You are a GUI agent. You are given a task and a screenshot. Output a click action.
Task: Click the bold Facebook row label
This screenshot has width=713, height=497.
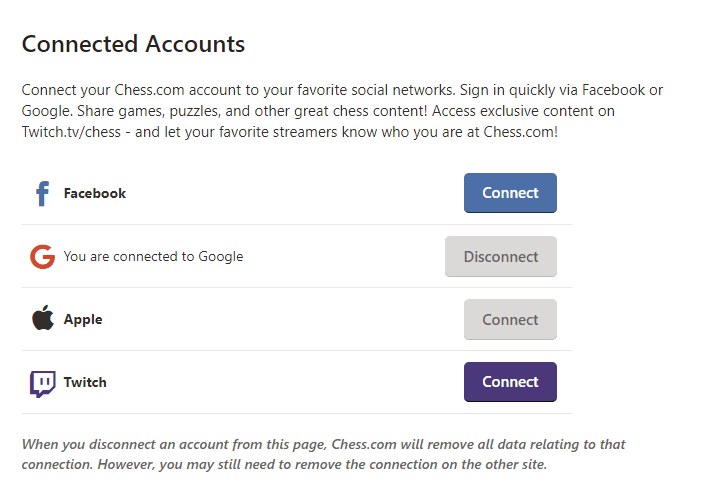(95, 194)
